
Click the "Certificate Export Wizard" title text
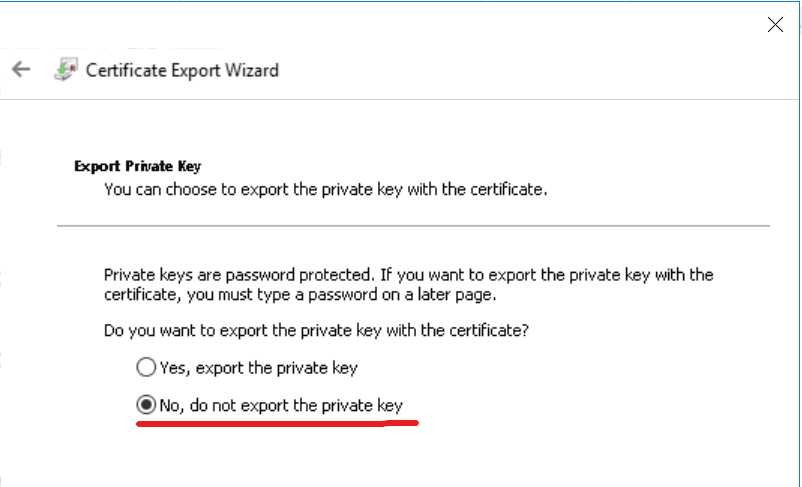pos(182,70)
